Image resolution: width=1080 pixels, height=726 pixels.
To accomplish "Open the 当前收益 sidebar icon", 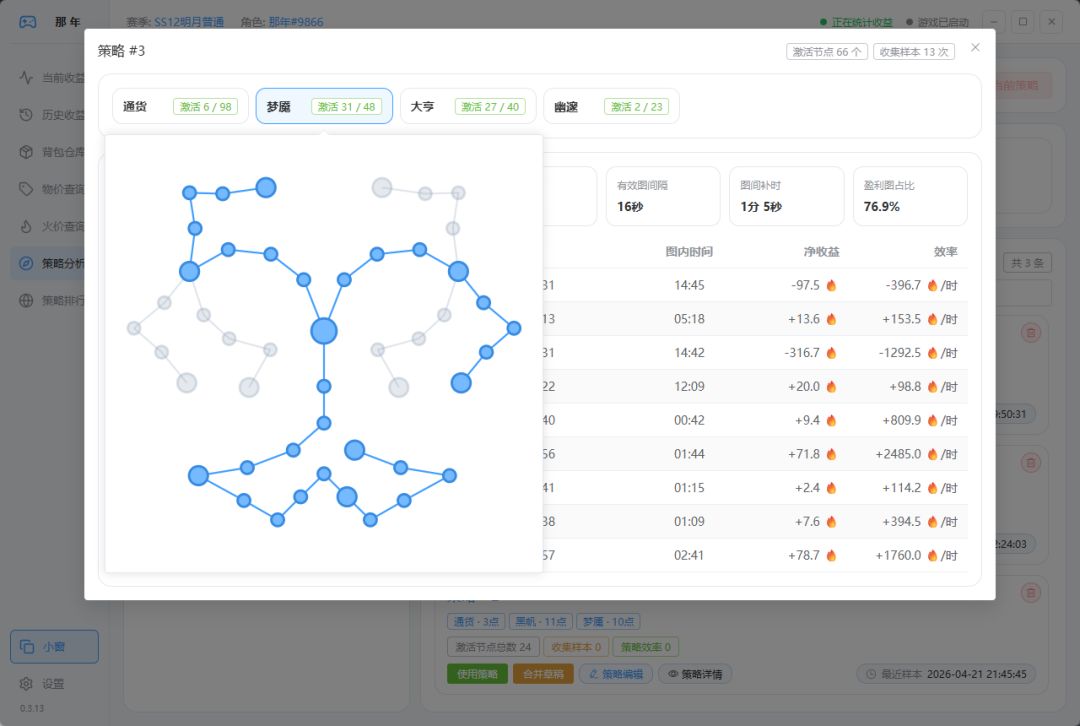I will [27, 77].
